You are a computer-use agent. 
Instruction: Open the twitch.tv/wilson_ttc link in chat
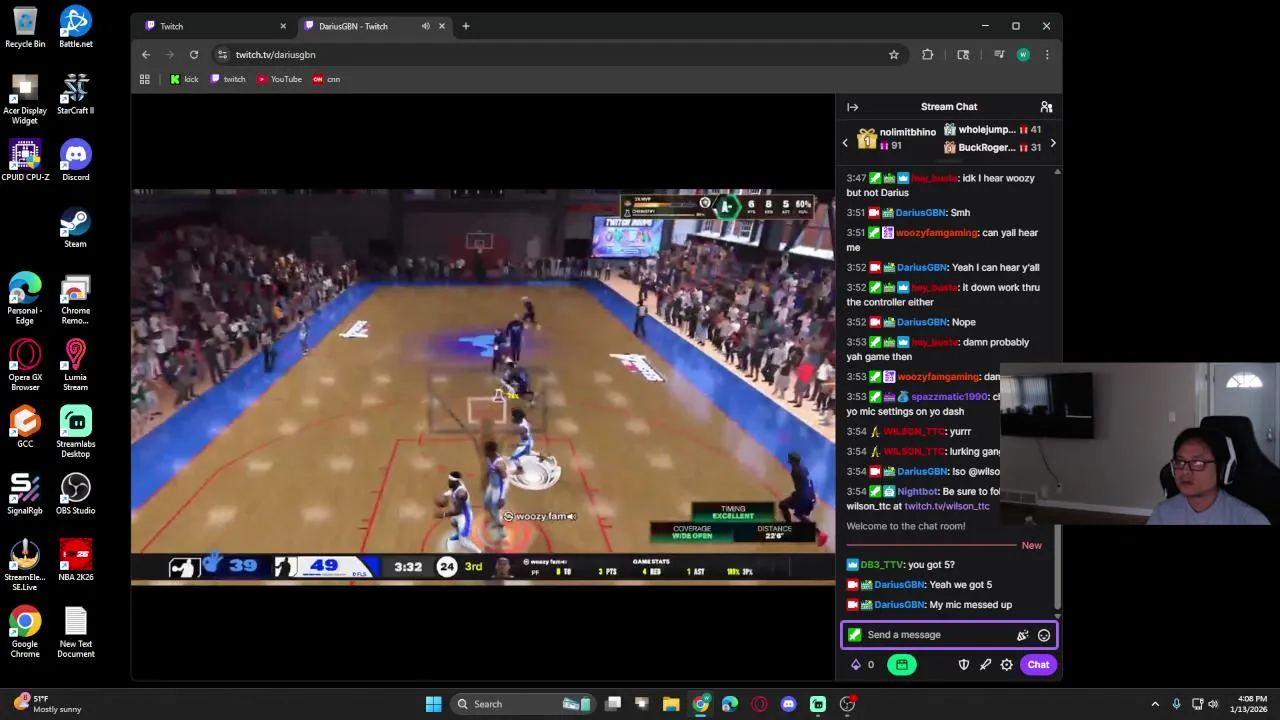coord(946,506)
